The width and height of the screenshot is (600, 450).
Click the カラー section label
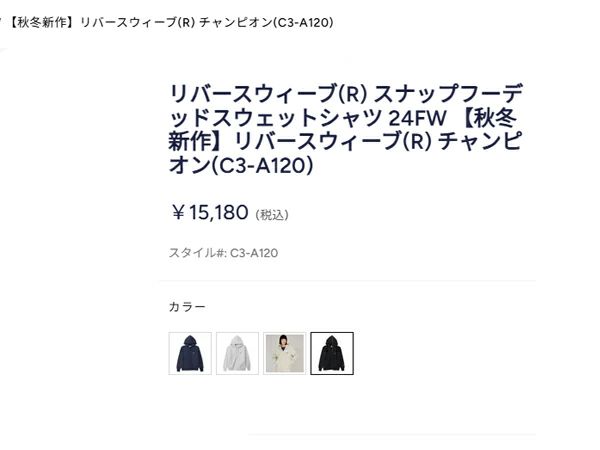coord(187,306)
